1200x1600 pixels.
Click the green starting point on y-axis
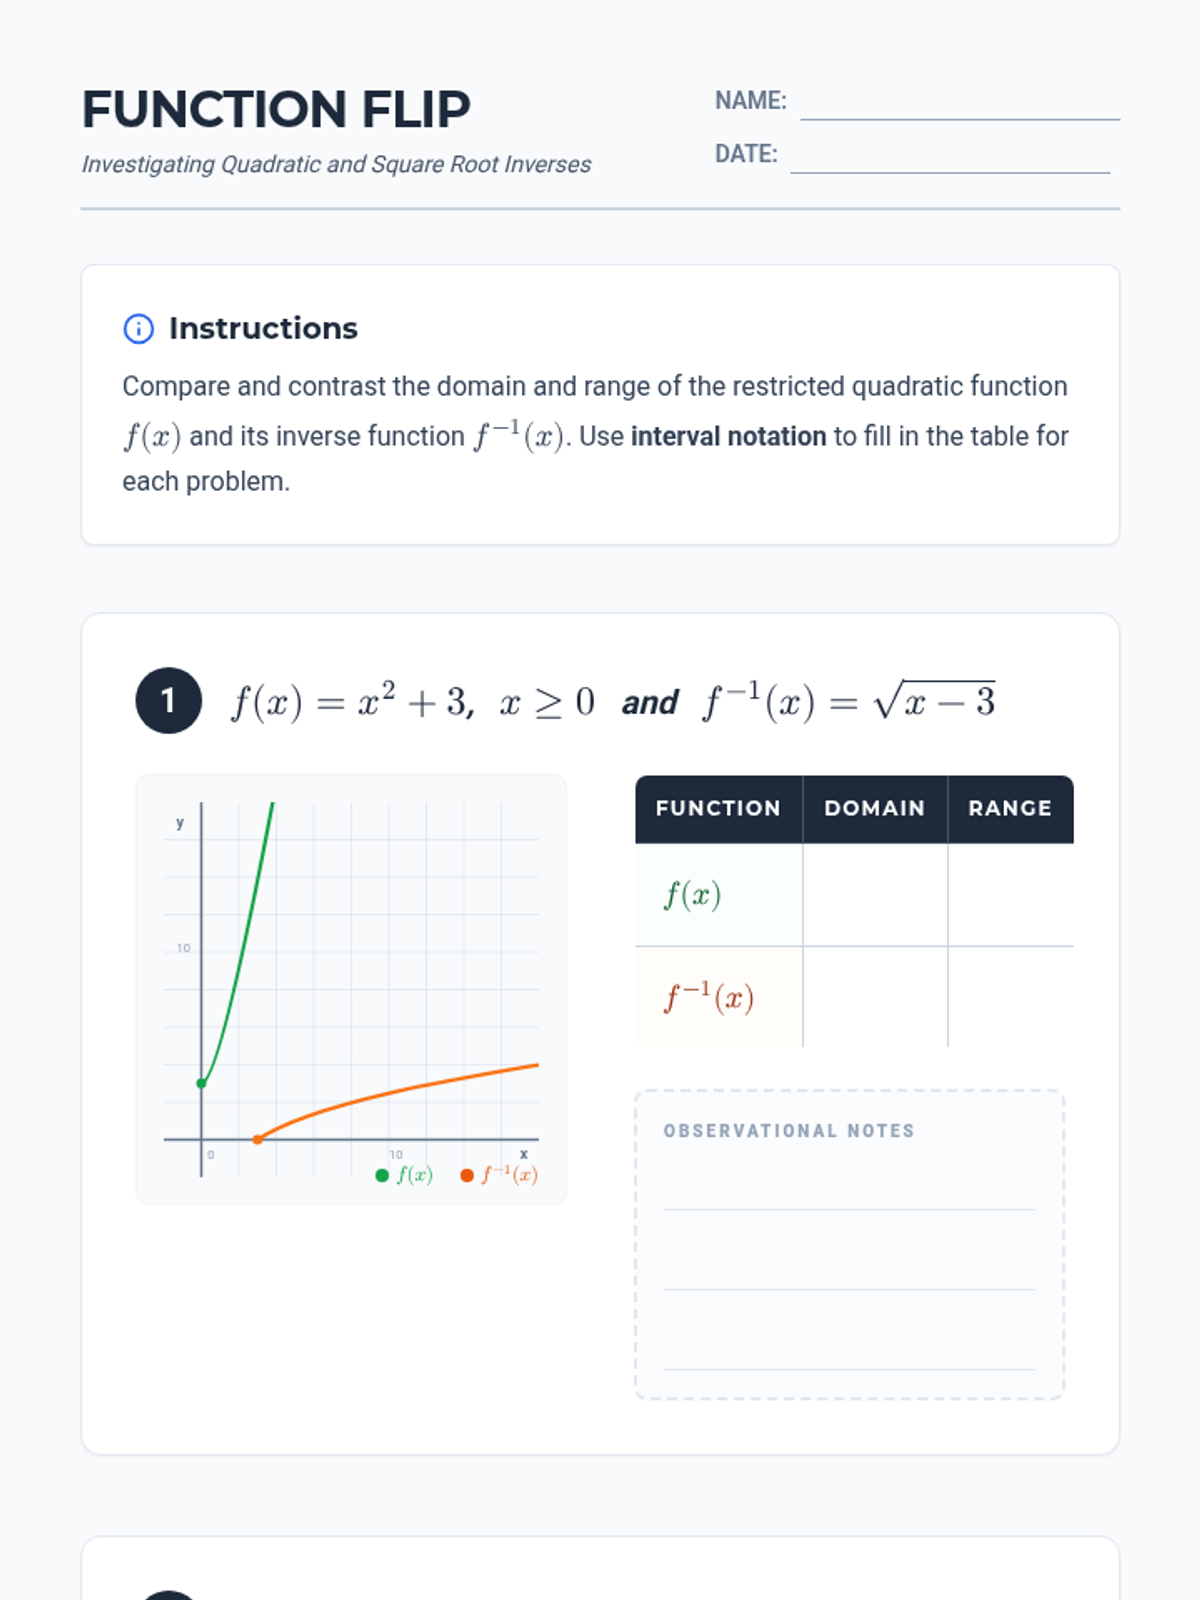pyautogui.click(x=201, y=1083)
